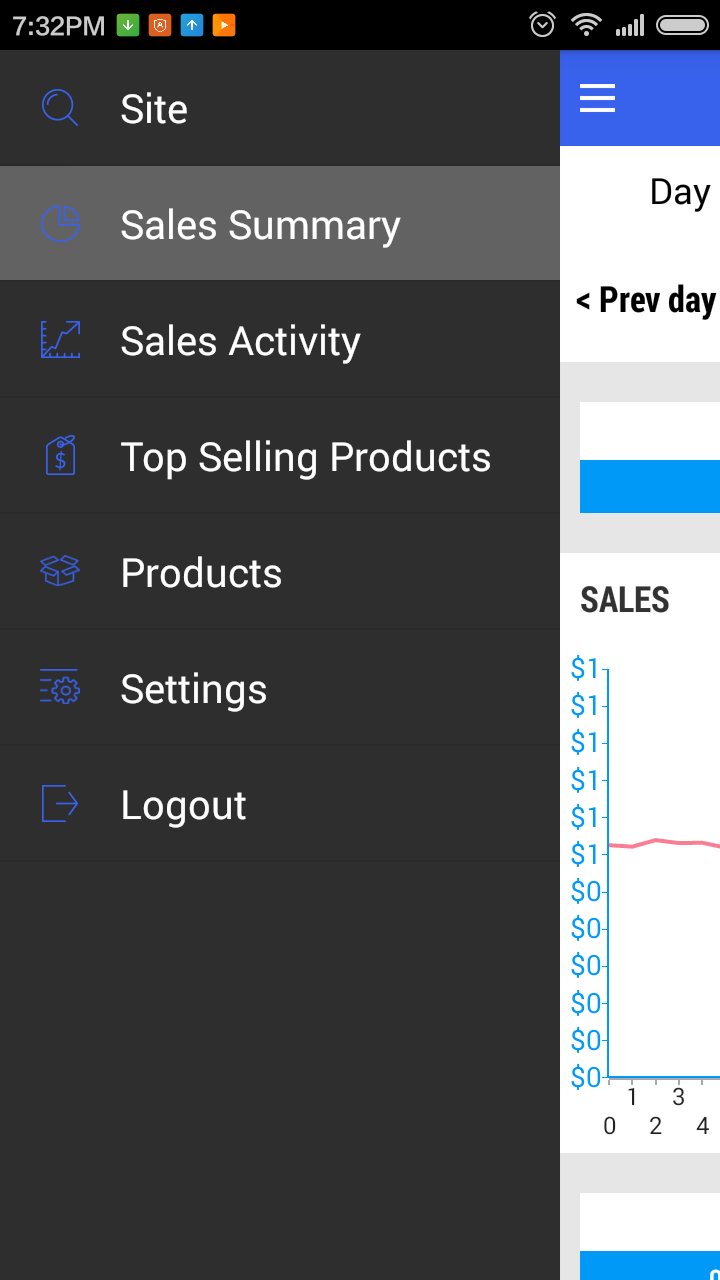Click the Sales Summary pie chart icon

(x=60, y=224)
